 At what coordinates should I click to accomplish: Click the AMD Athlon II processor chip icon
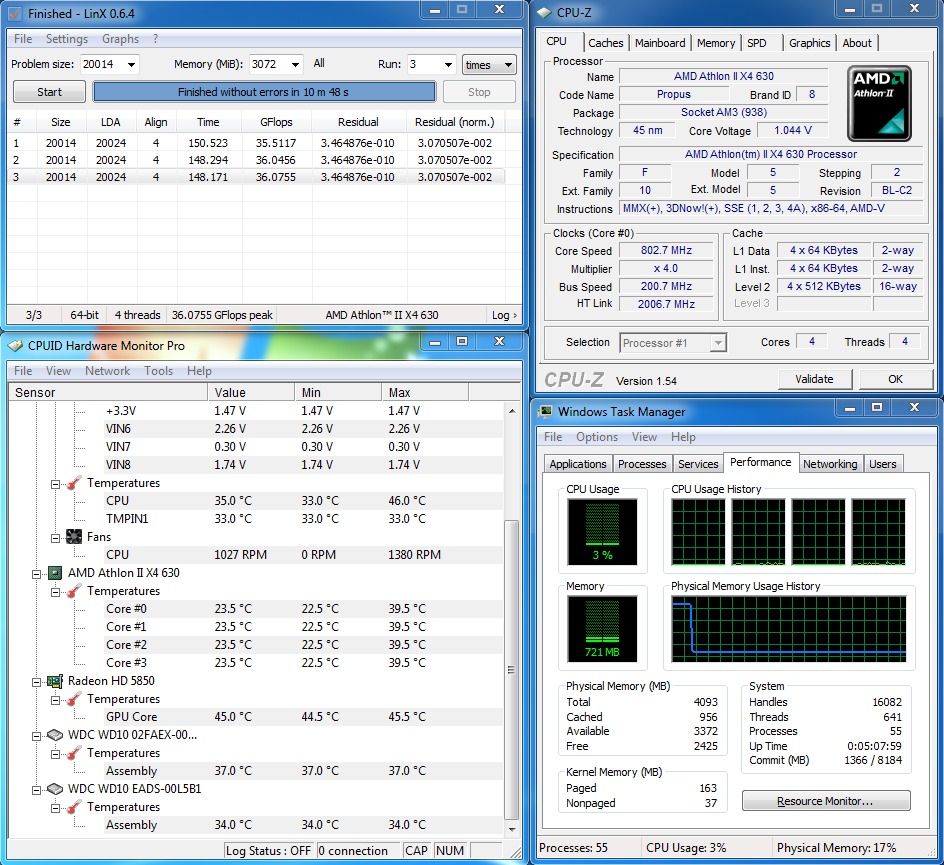click(55, 573)
